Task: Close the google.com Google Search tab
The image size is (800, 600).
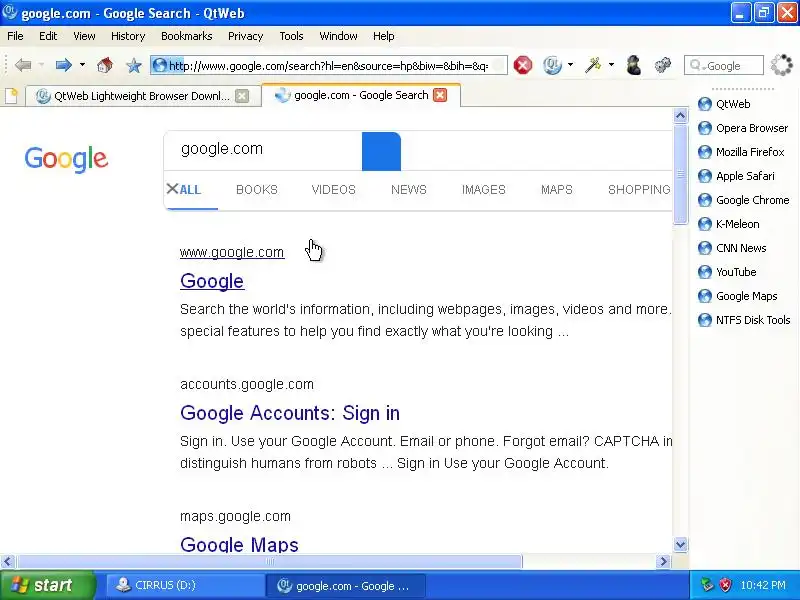Action: (x=440, y=95)
